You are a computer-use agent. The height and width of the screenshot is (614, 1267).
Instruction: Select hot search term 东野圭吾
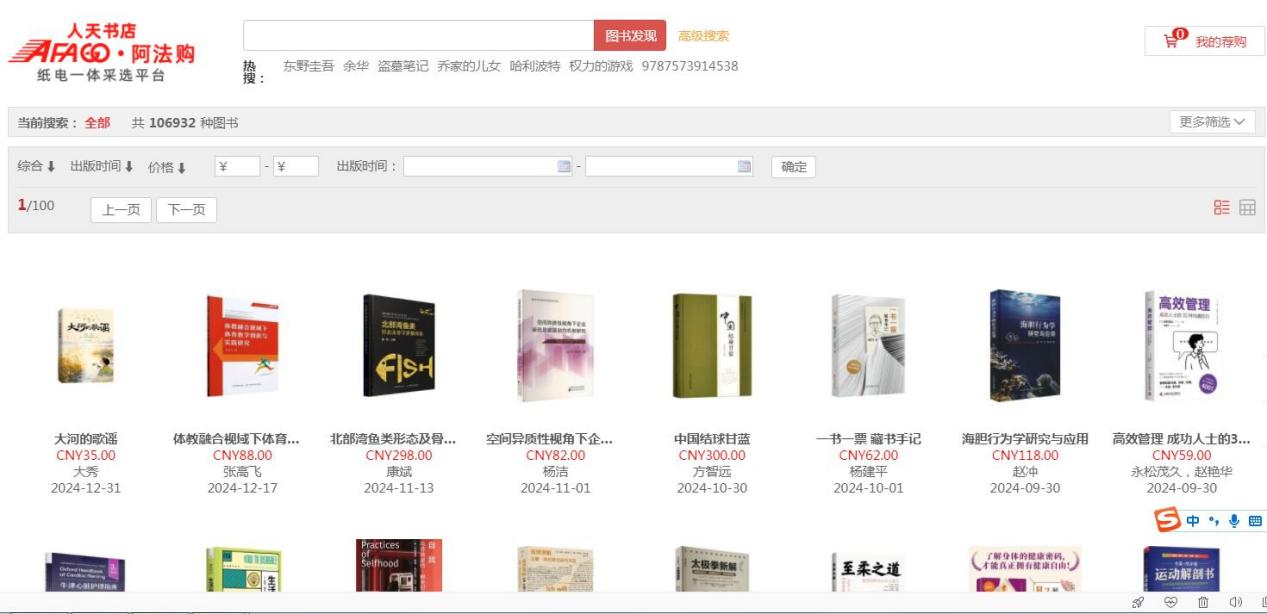[x=308, y=66]
